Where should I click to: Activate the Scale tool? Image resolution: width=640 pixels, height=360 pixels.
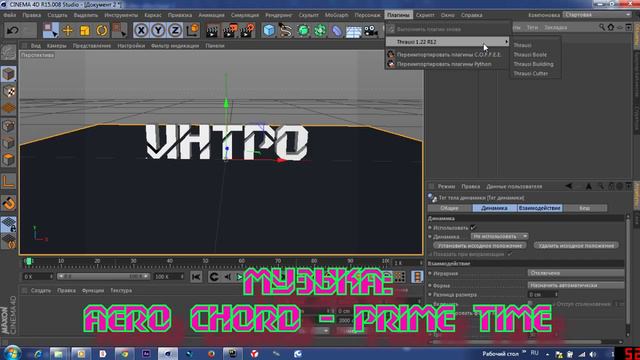click(x=84, y=31)
